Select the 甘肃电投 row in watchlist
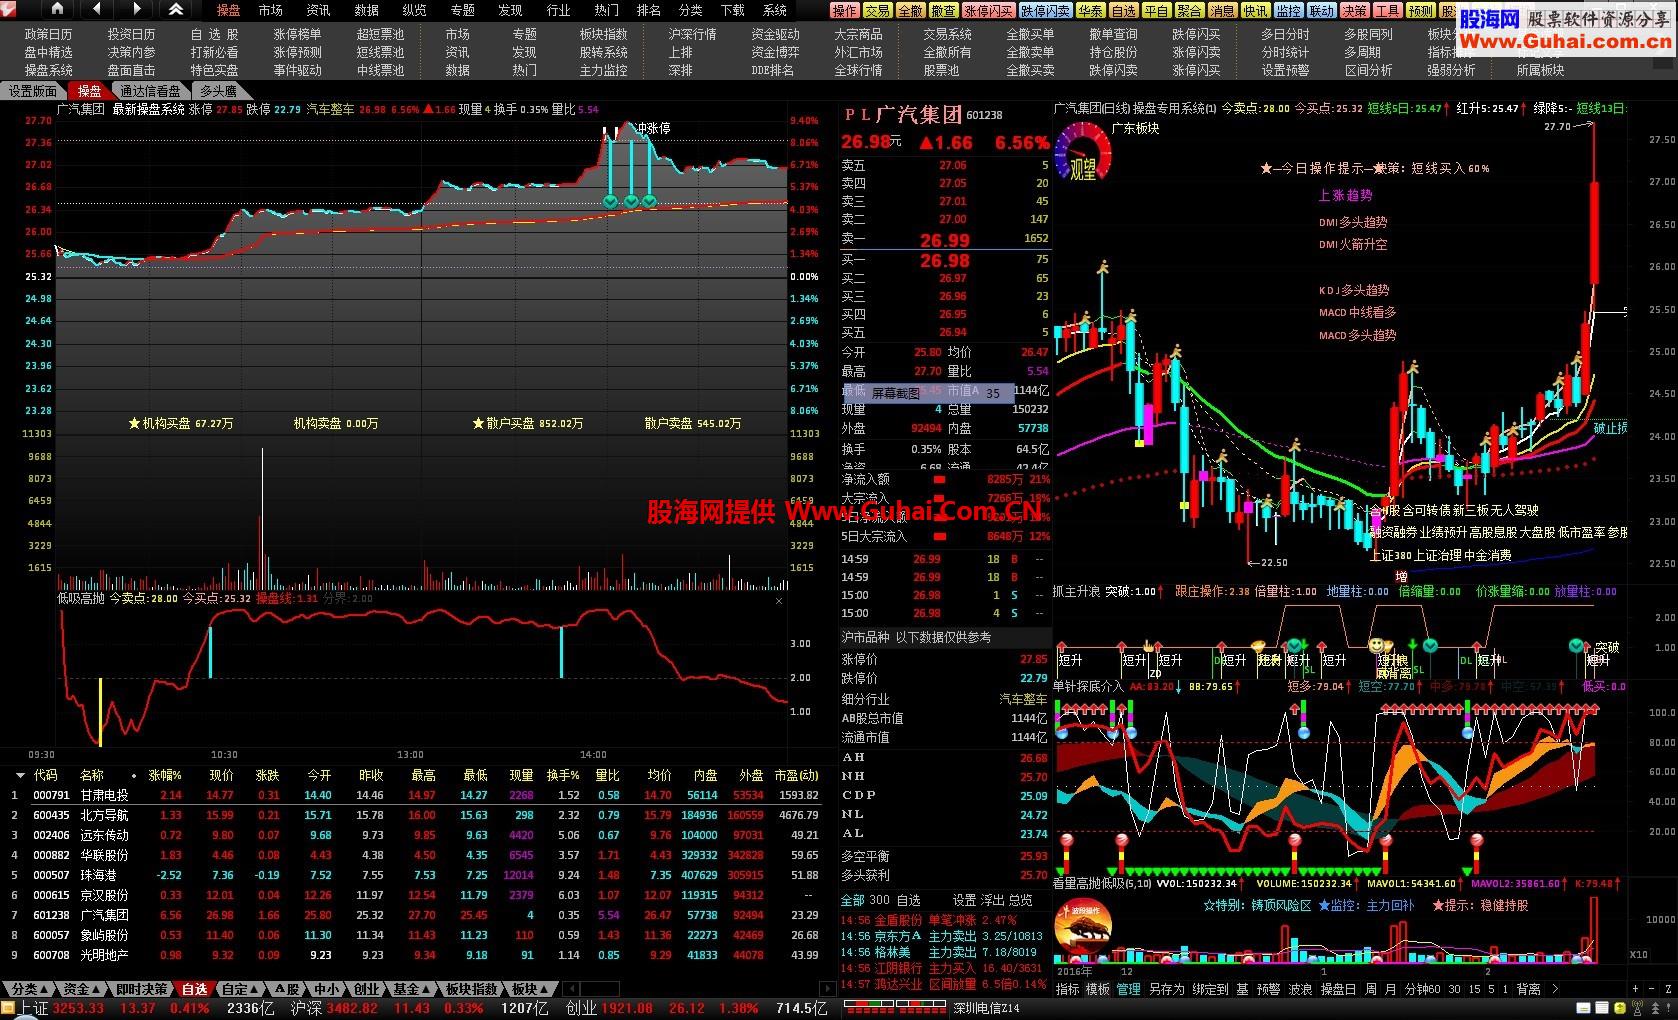Screen dimensions: 1678x1020 point(416,795)
